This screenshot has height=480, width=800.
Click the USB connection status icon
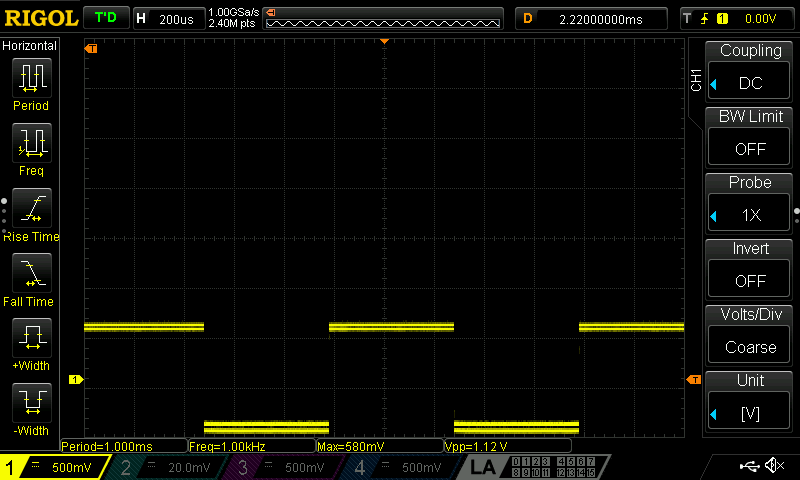(749, 465)
